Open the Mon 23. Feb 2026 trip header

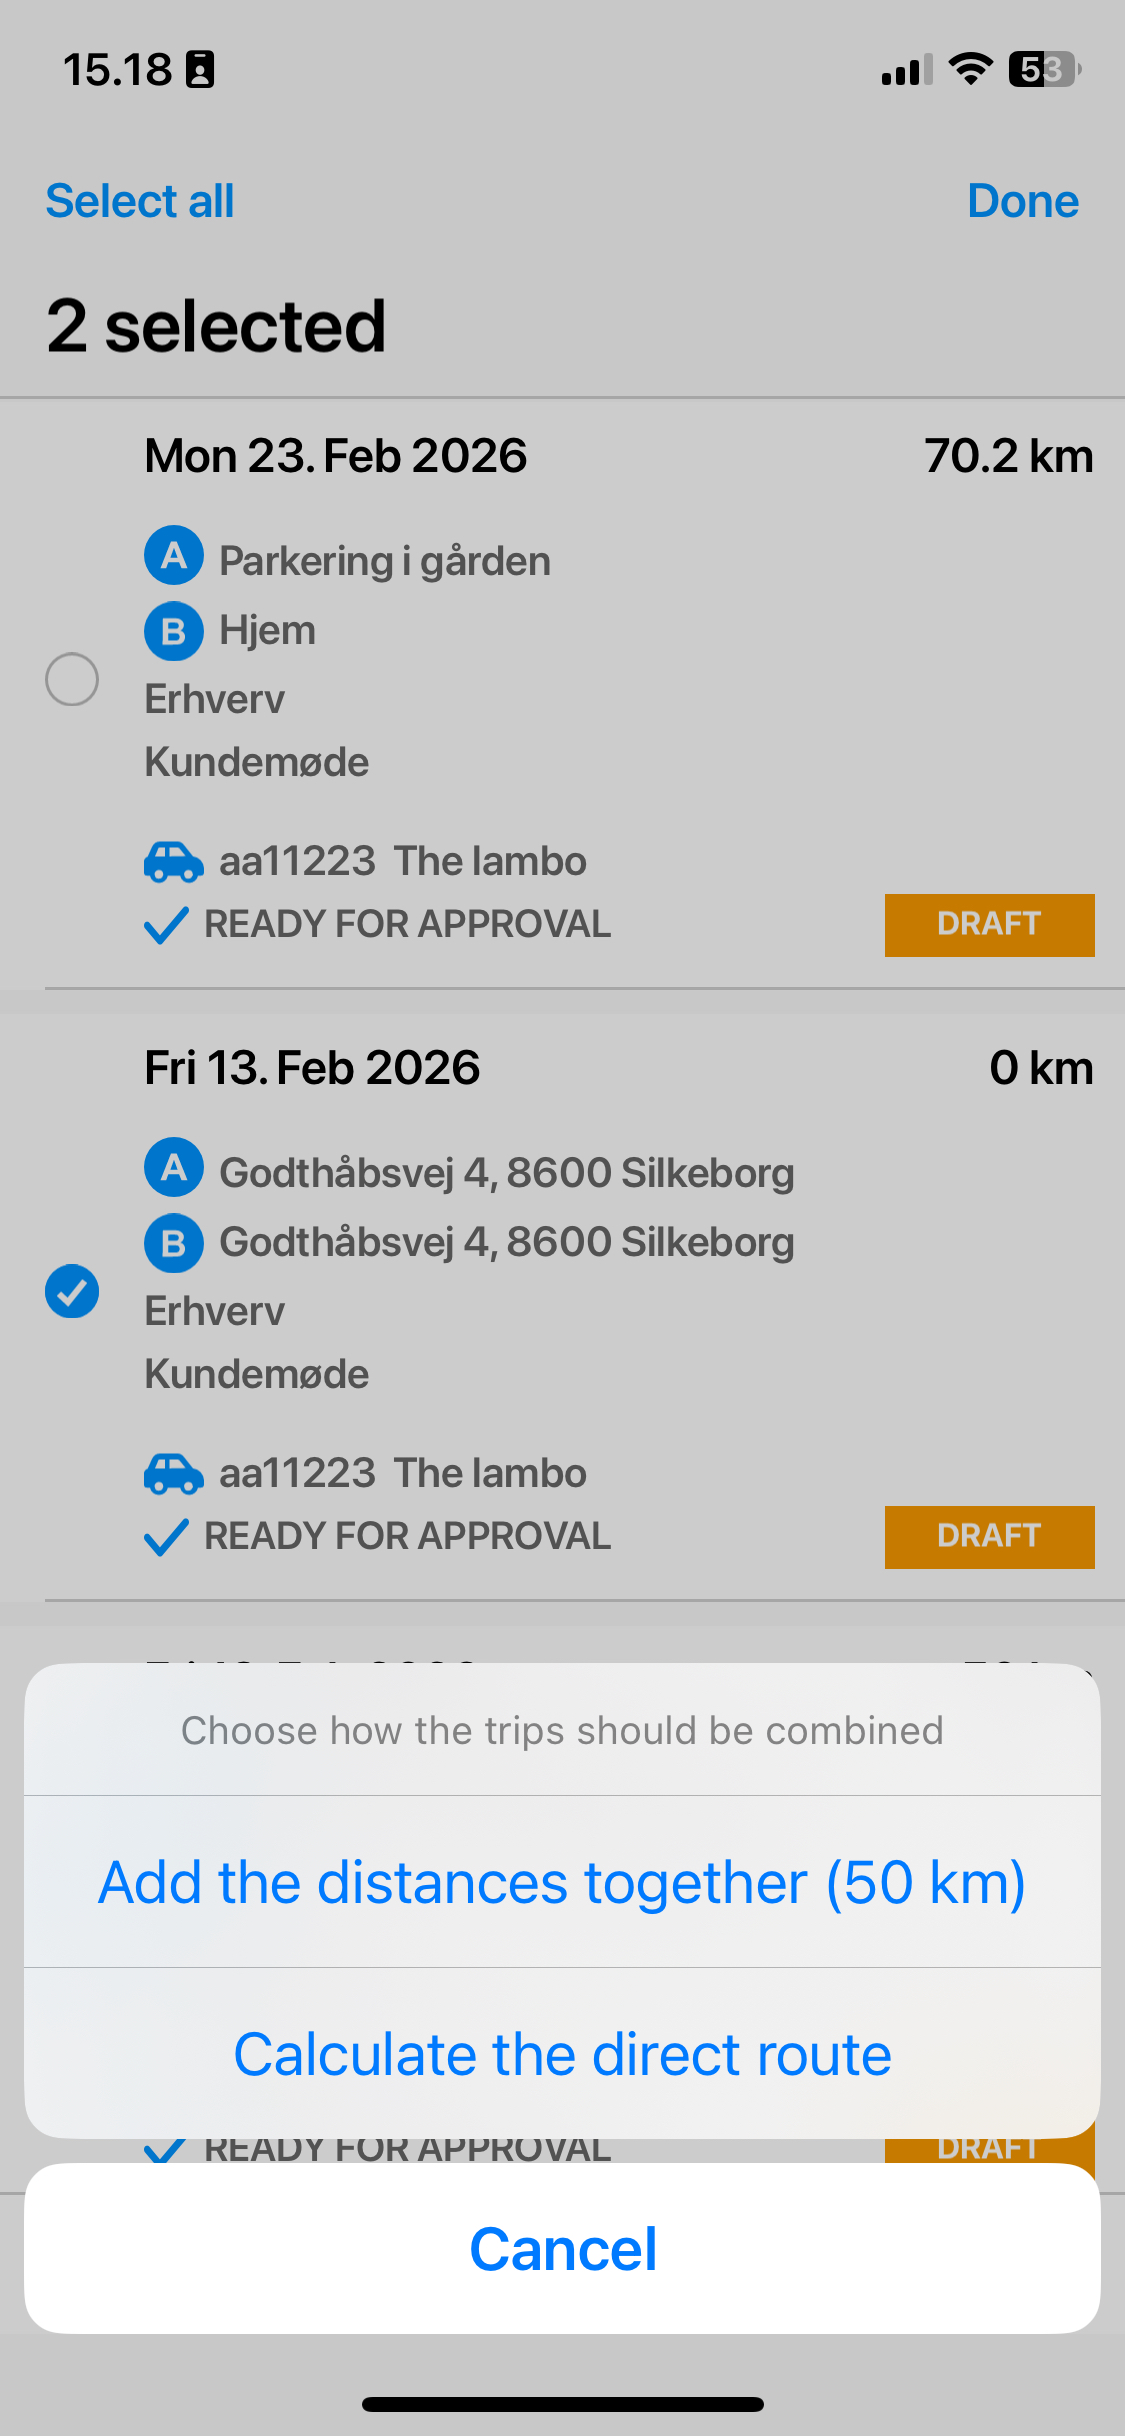pyautogui.click(x=336, y=456)
